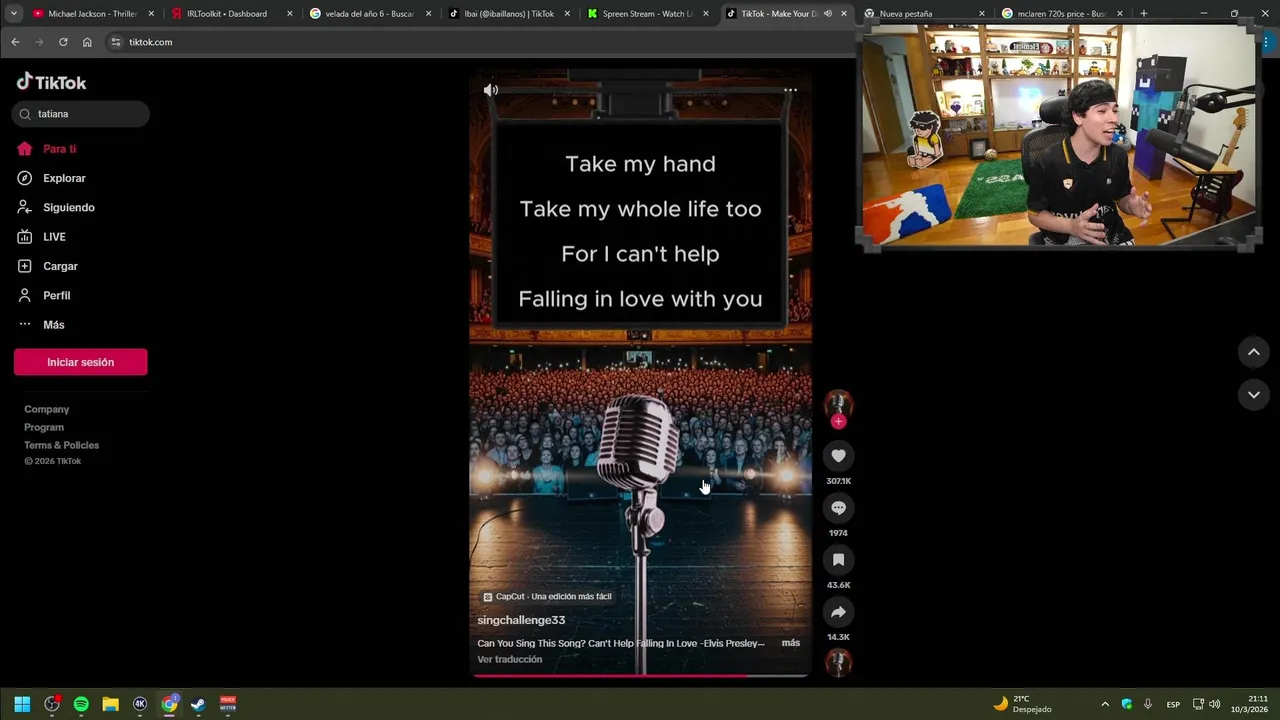This screenshot has height=720, width=1280.
Task: Expand the caption with más
Action: [791, 643]
